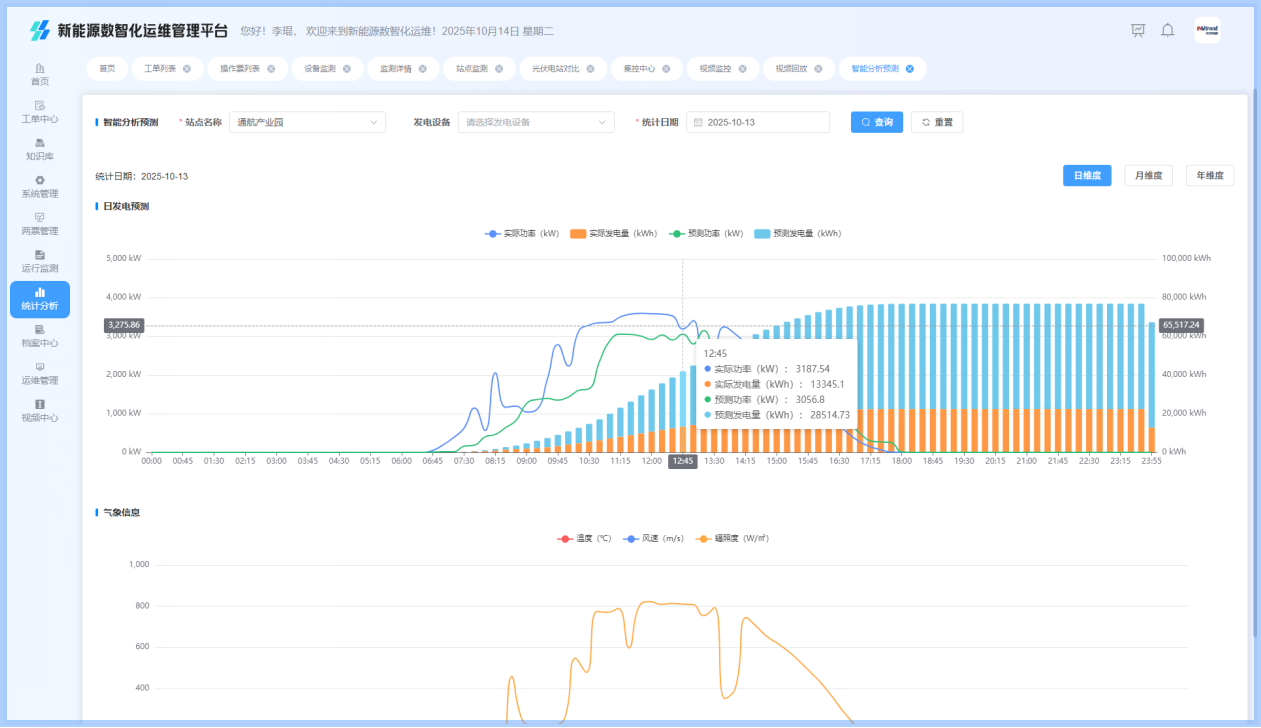Click the 3,275.86 left axis value label

point(124,325)
